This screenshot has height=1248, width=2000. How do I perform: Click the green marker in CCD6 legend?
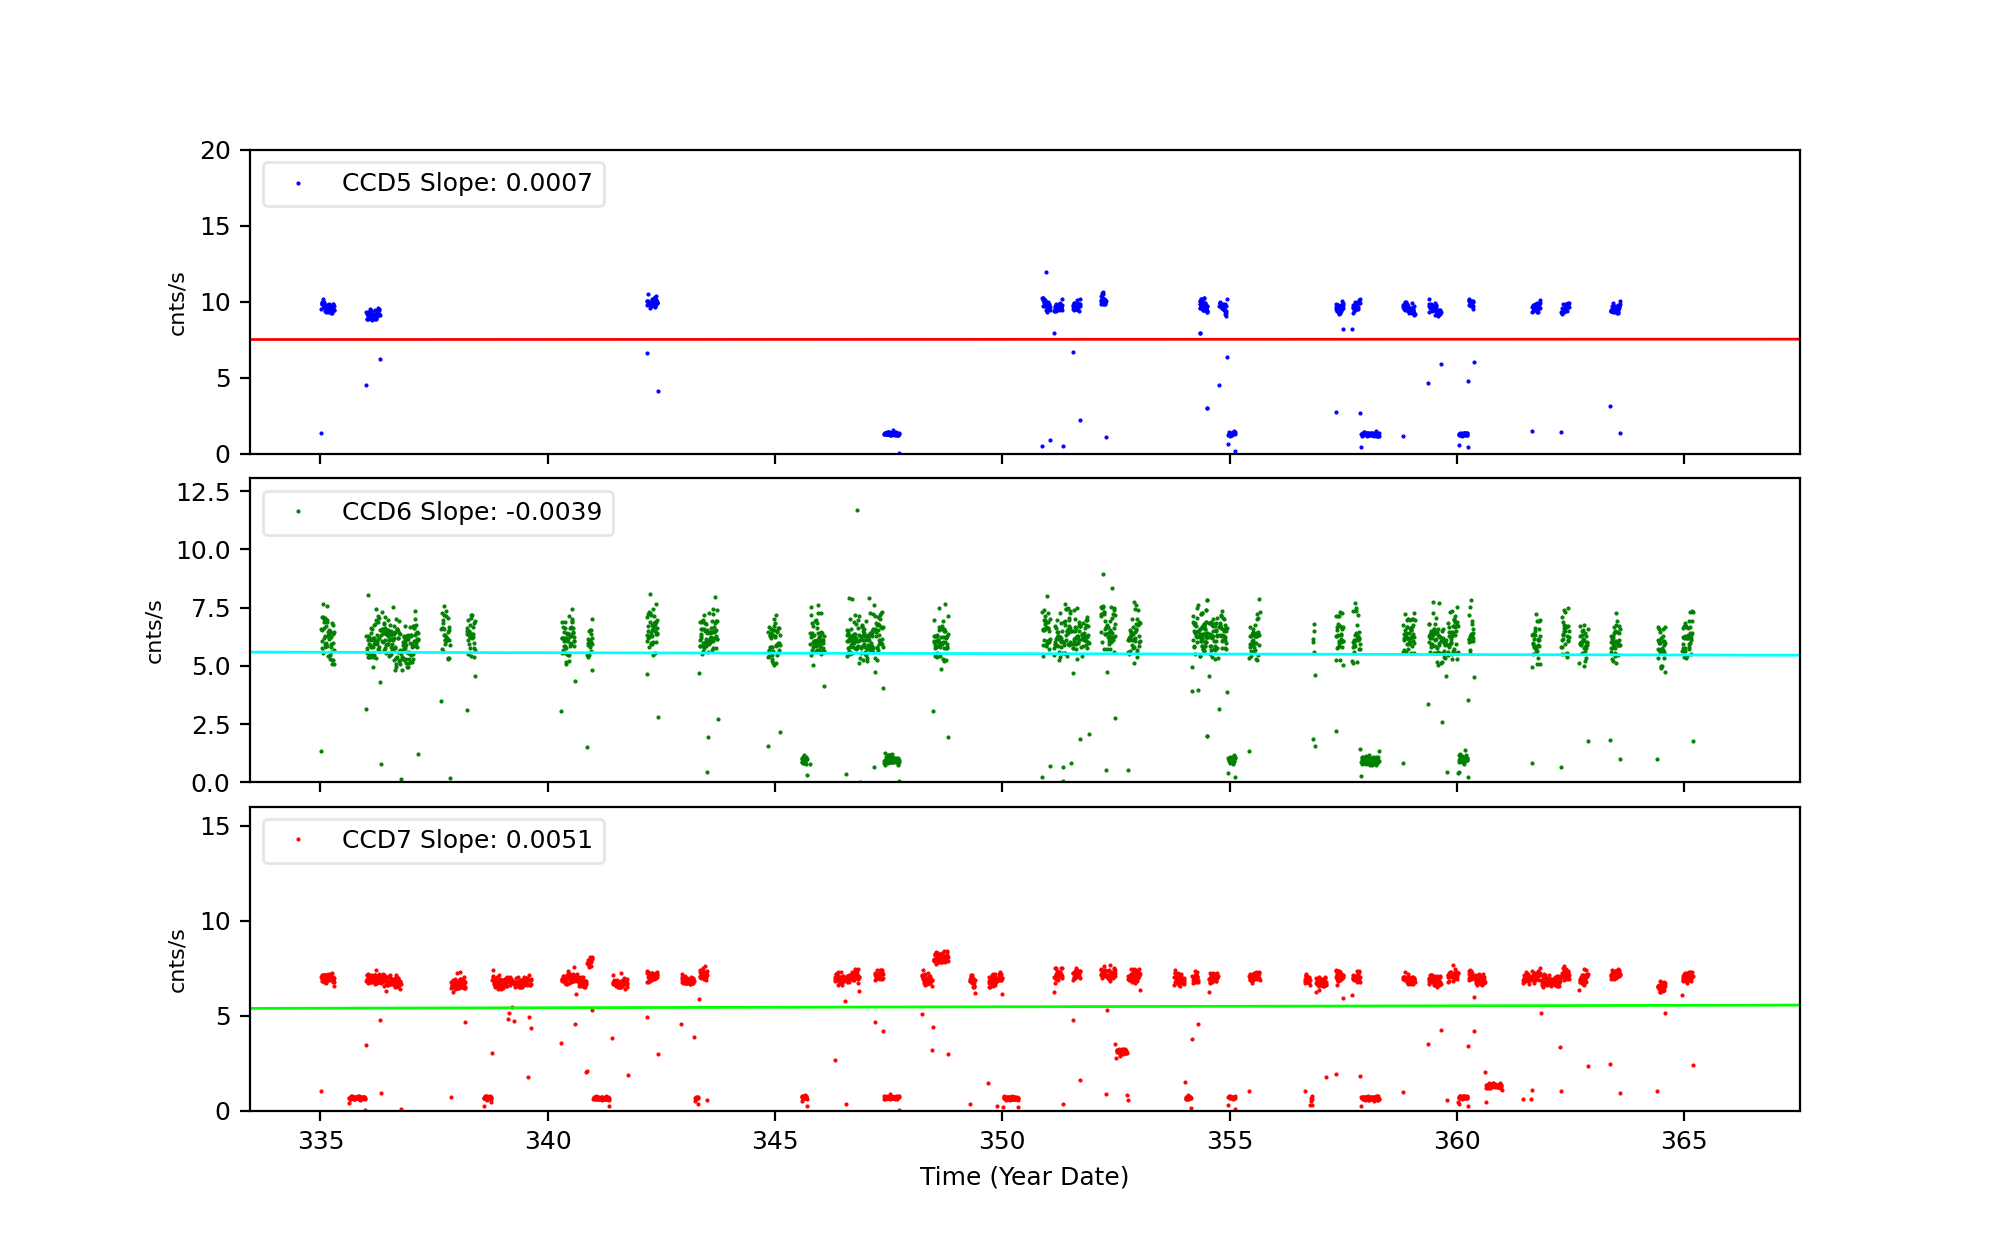pyautogui.click(x=298, y=512)
